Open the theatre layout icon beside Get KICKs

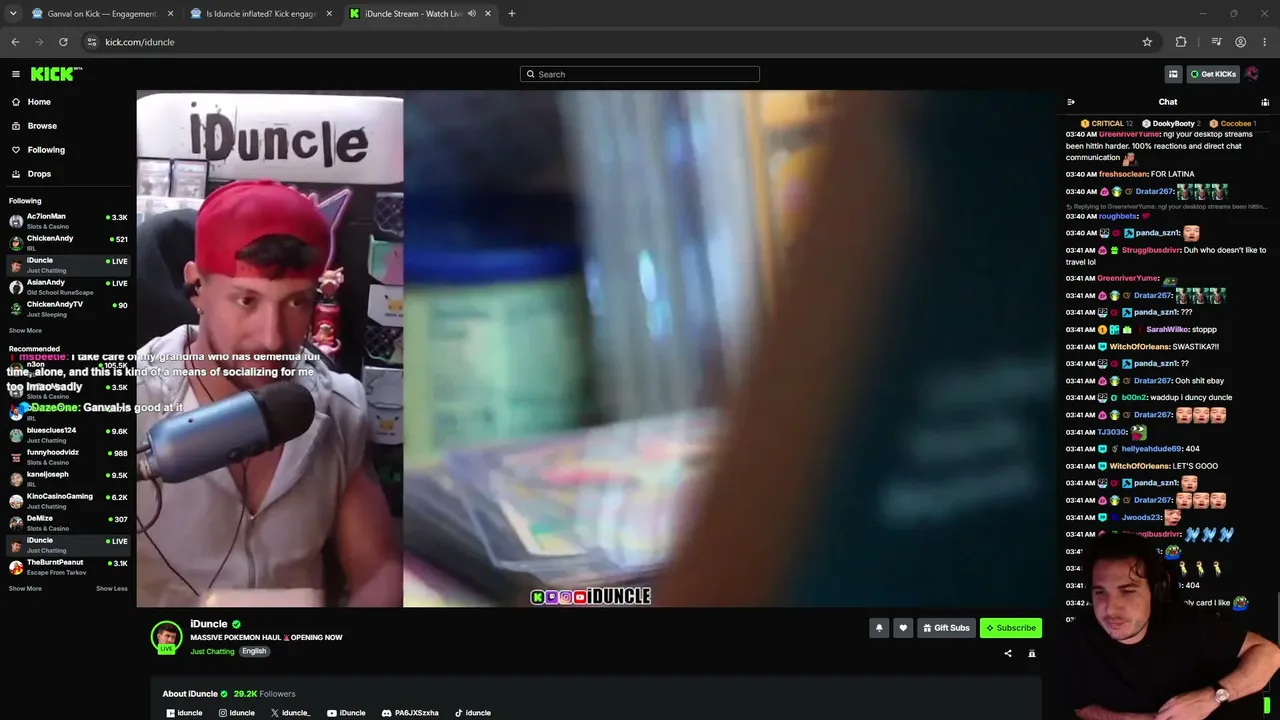pos(1173,74)
